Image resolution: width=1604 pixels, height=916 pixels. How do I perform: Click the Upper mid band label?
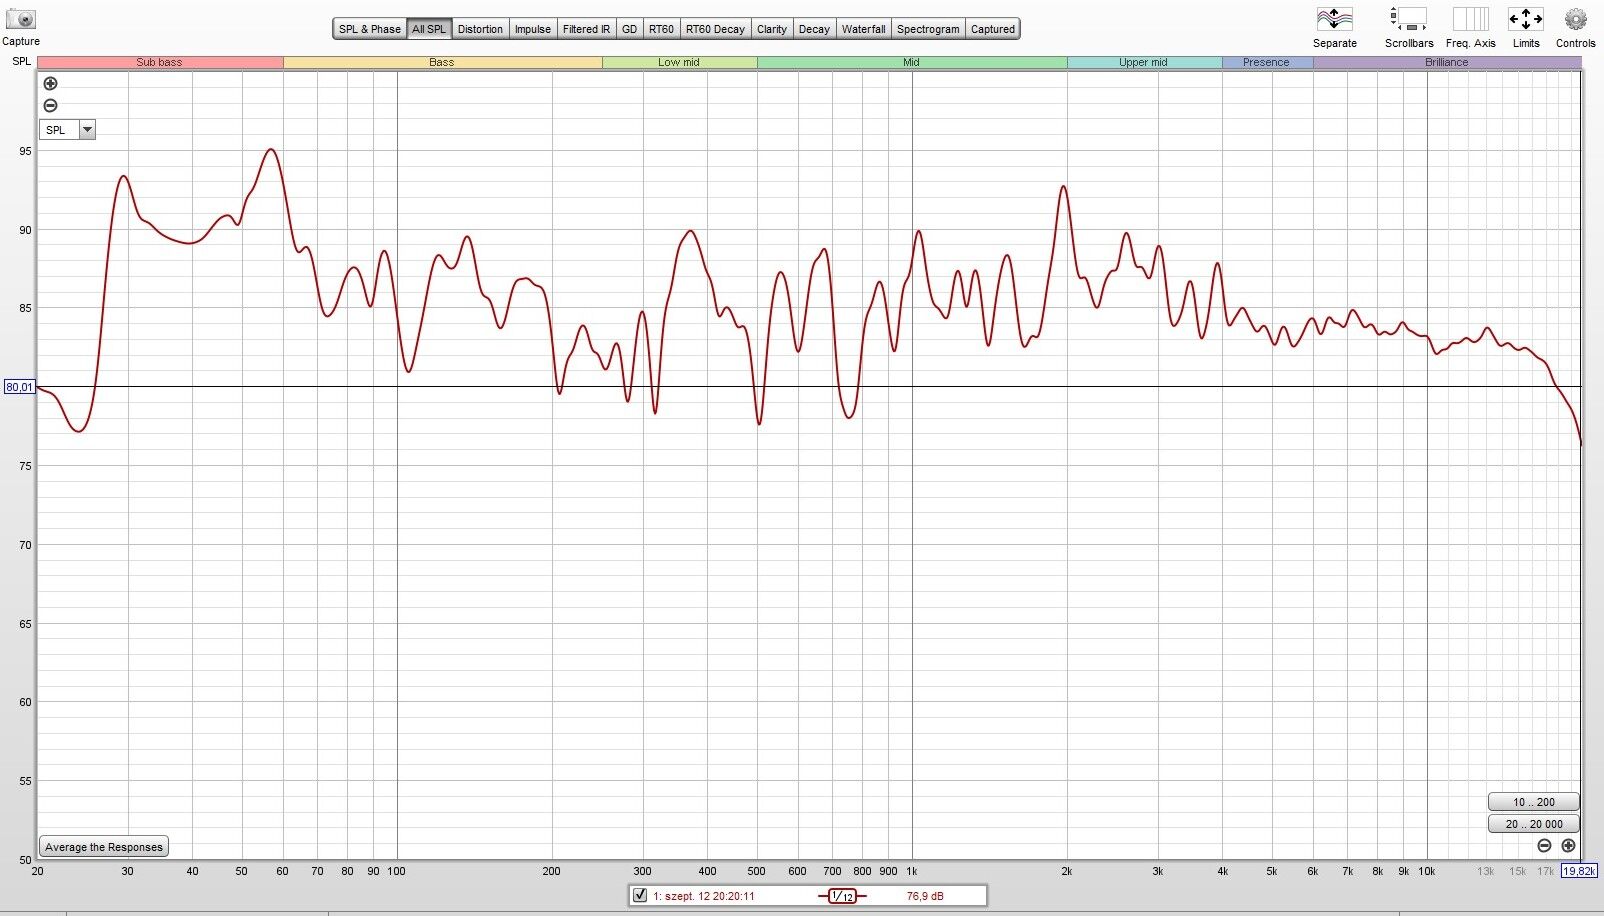coord(1143,62)
